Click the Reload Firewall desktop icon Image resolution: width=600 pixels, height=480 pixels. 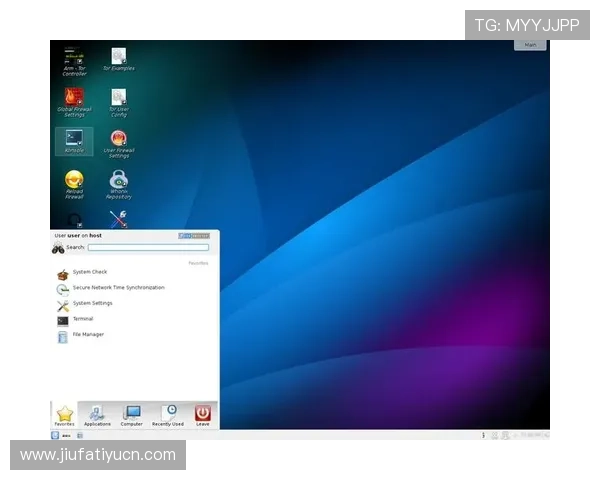tap(74, 181)
